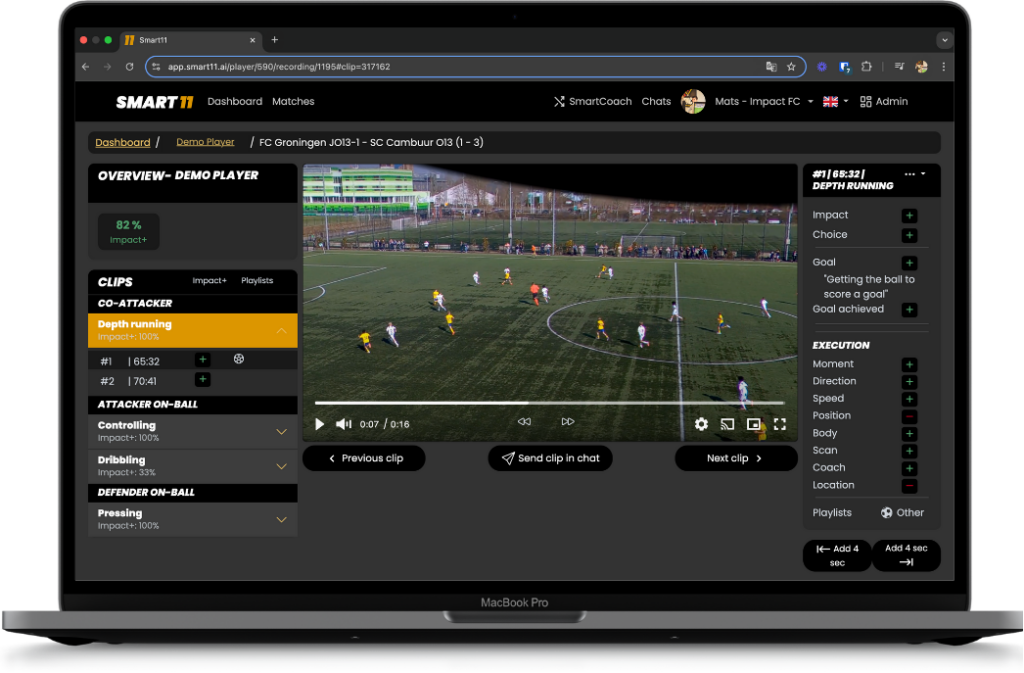Enter fullscreen video mode

(780, 424)
